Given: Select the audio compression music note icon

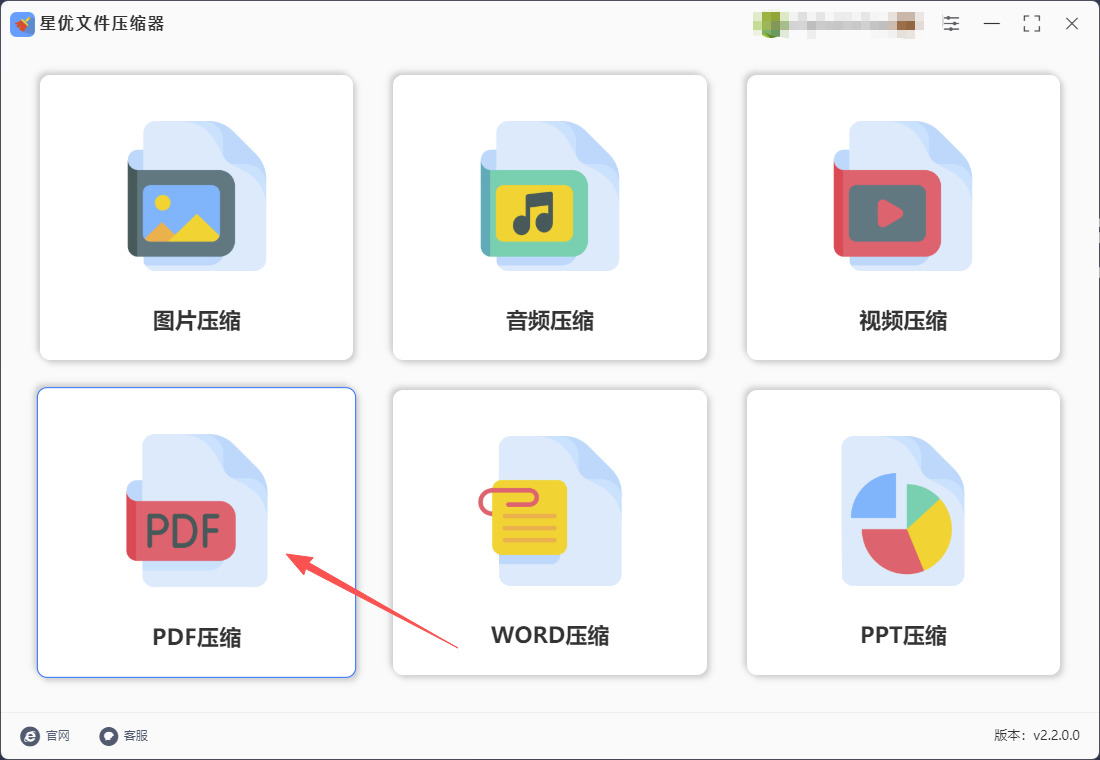Looking at the screenshot, I should click(549, 196).
